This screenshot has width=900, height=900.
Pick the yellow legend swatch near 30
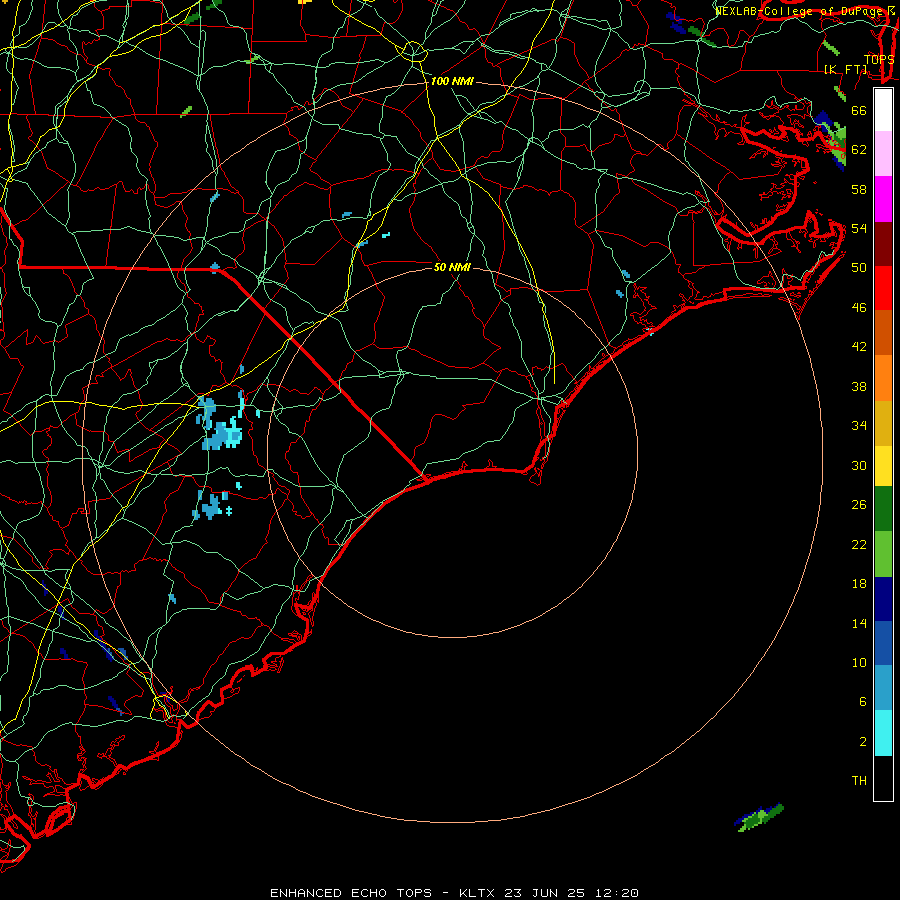click(883, 466)
